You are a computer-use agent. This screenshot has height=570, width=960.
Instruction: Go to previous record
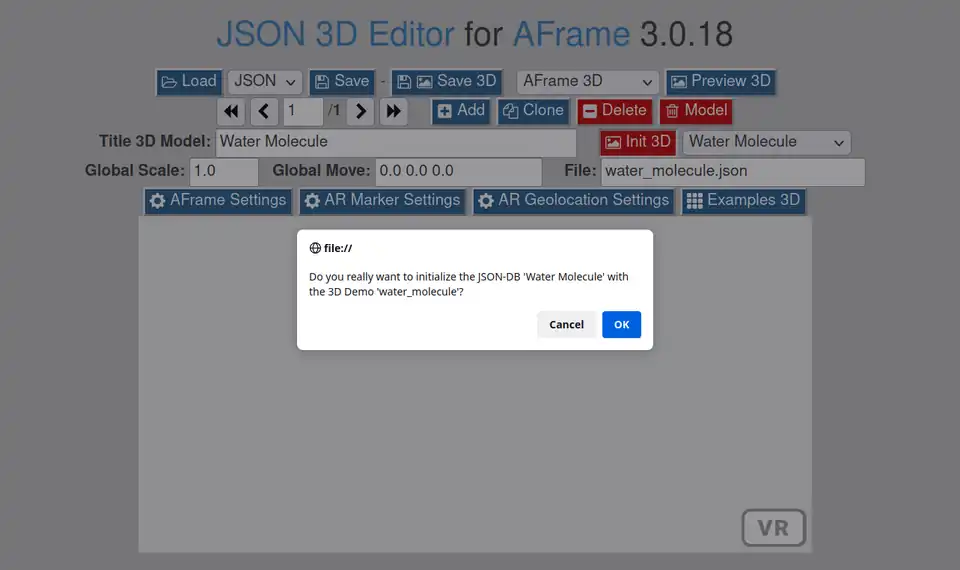(x=264, y=111)
